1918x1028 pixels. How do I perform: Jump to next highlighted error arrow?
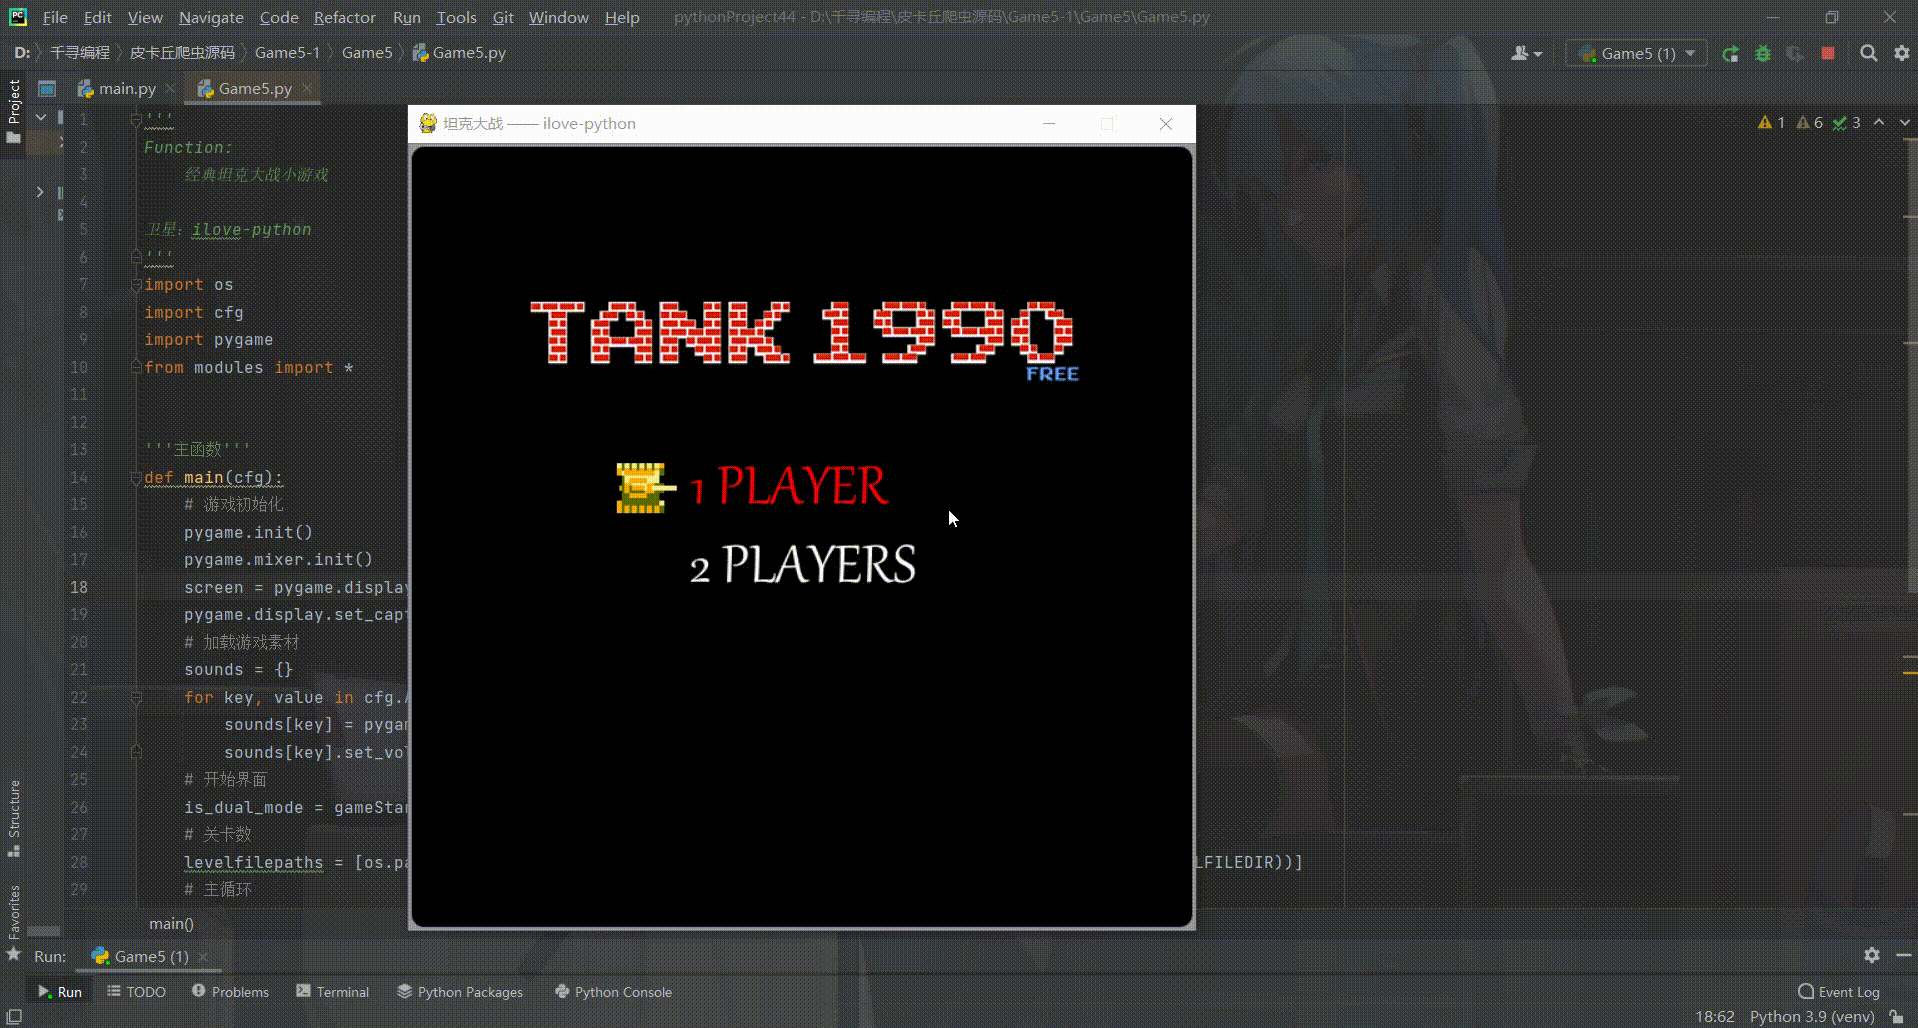tap(1904, 123)
